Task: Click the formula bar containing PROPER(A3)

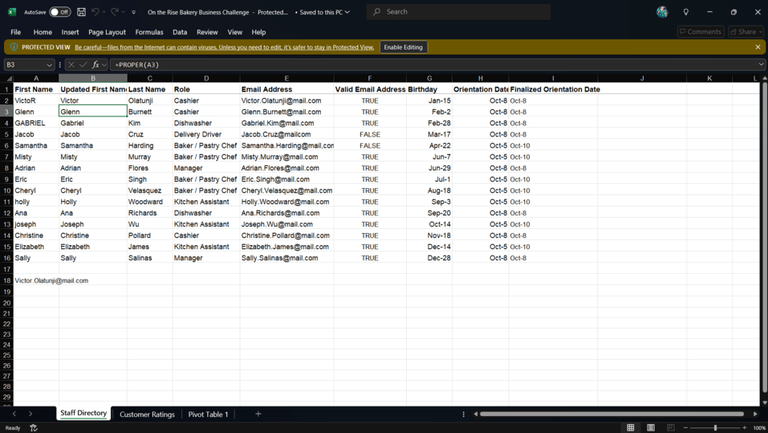Action: (x=433, y=65)
